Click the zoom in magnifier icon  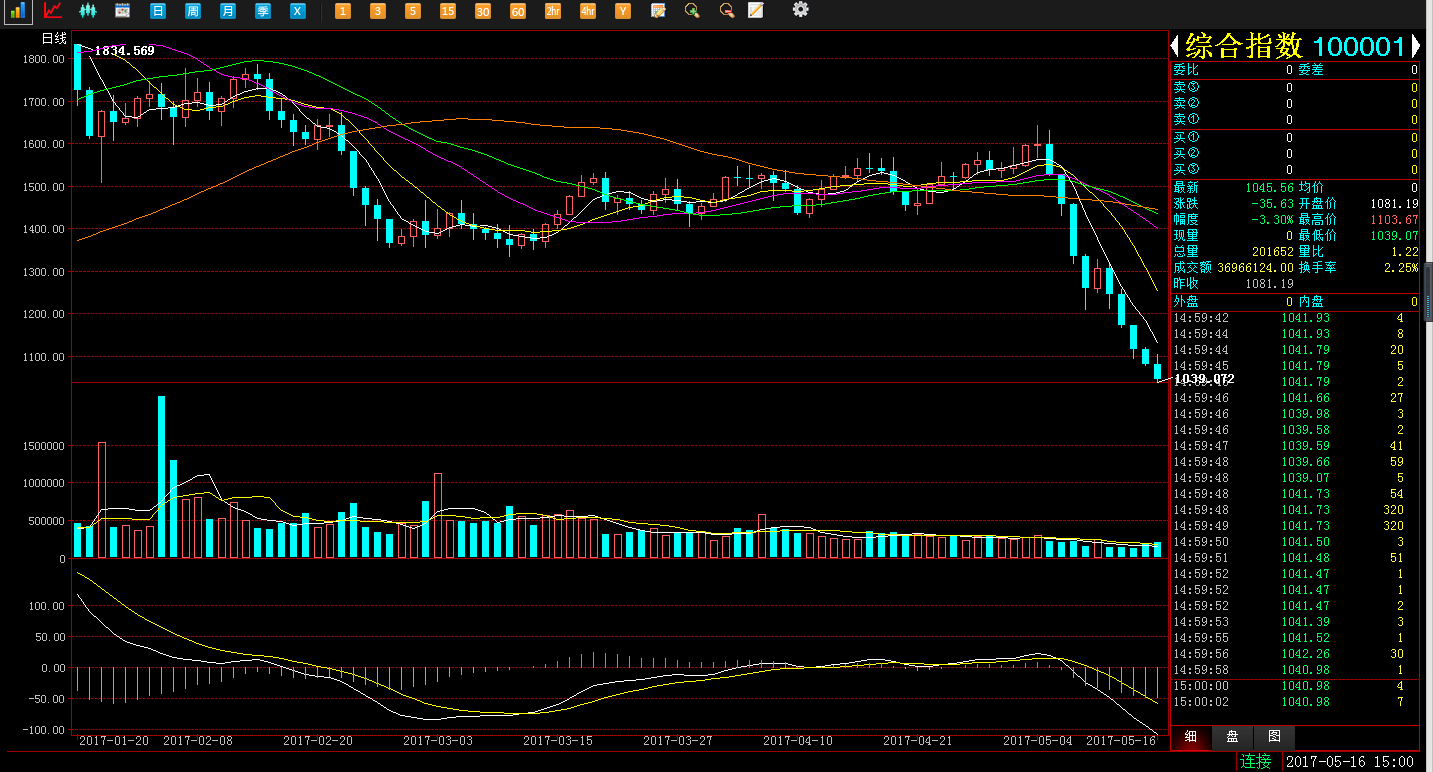click(692, 11)
